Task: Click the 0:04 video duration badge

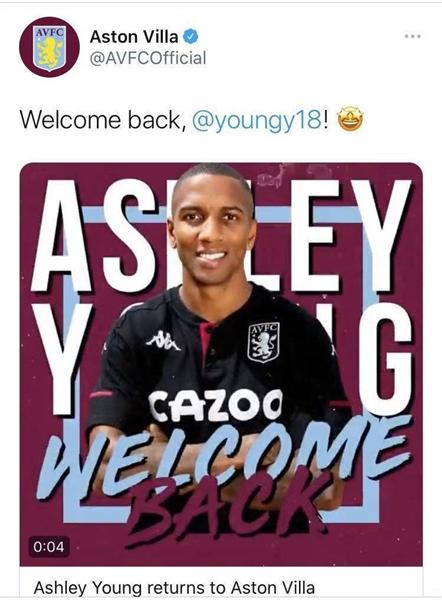Action: tap(49, 546)
